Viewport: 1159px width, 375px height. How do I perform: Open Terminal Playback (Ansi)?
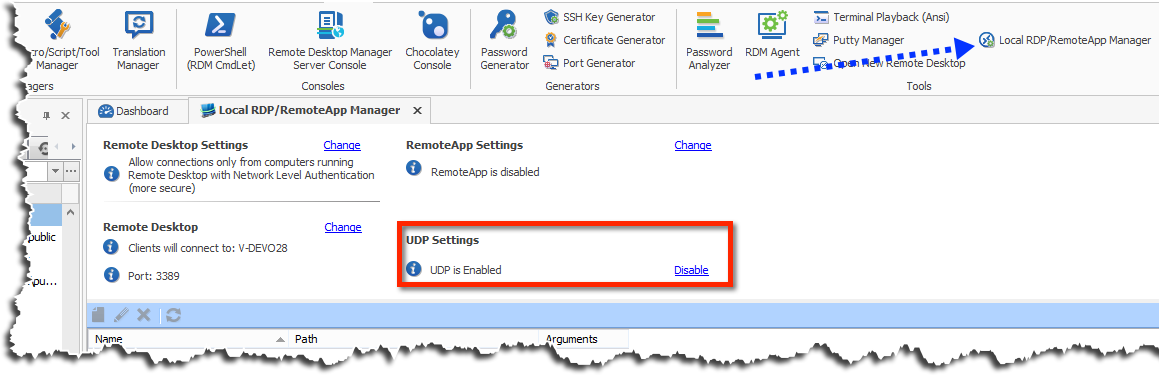tap(881, 16)
